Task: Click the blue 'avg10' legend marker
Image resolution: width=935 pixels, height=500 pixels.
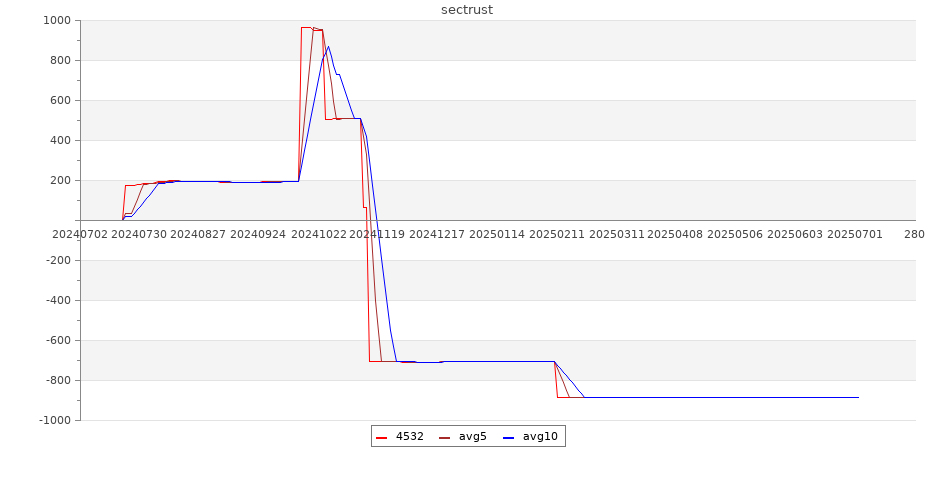Action: point(509,437)
